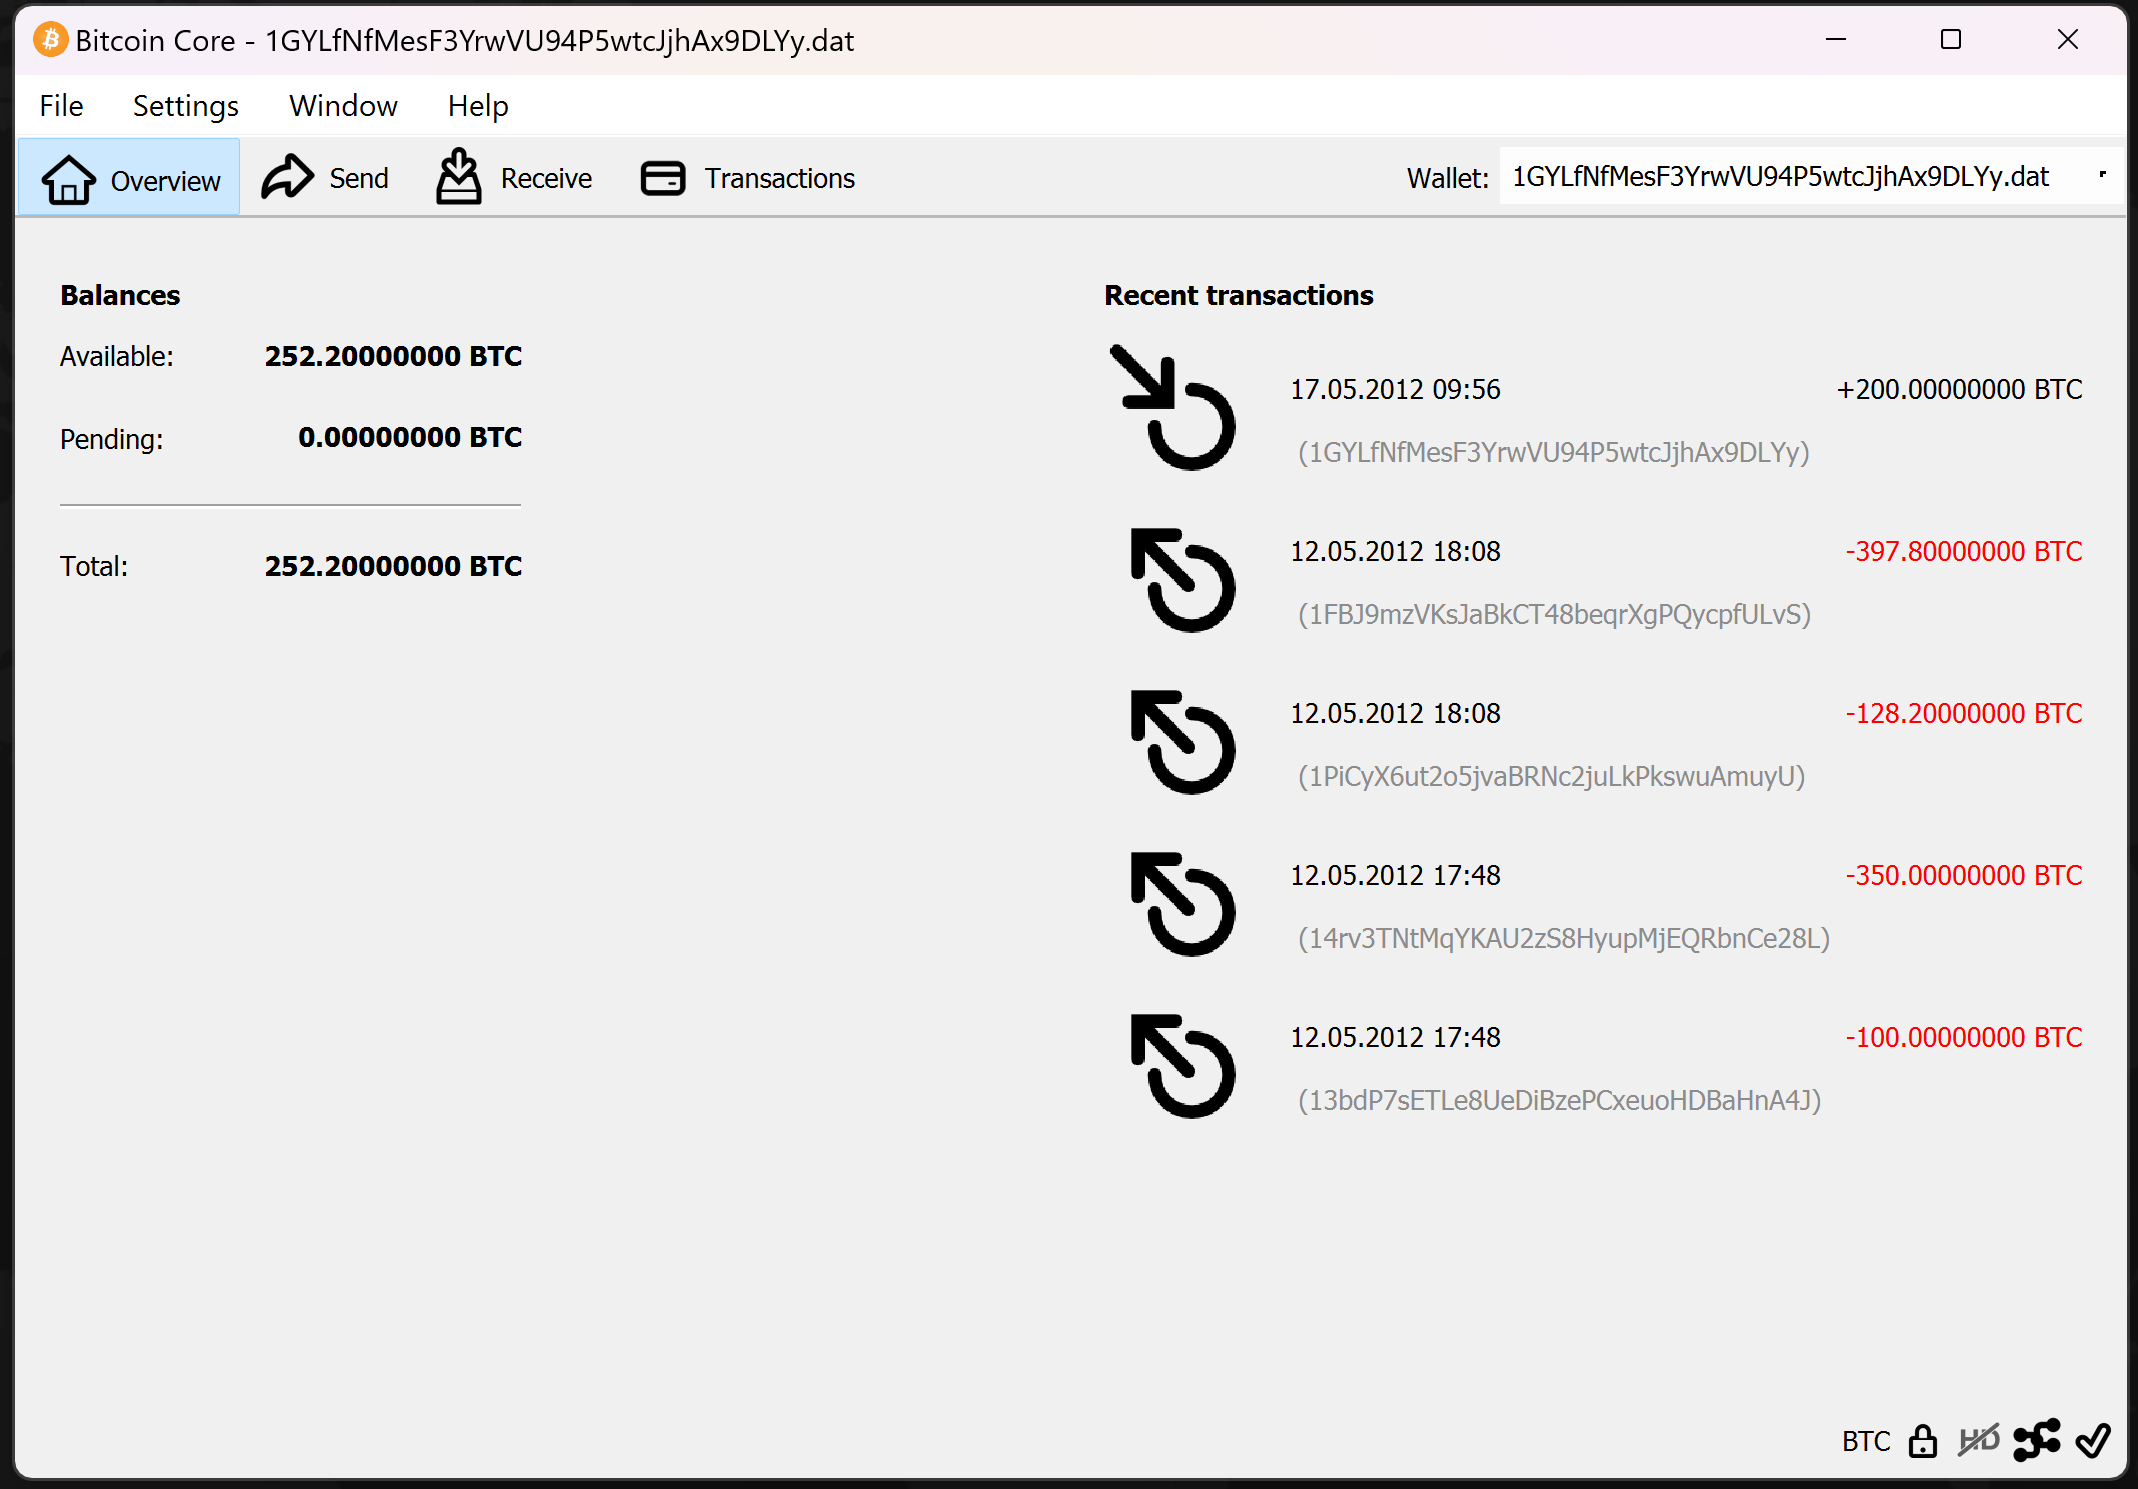Click the incoming +200 BTC transaction icon
Viewport: 2138px width, 1489px height.
[1174, 408]
